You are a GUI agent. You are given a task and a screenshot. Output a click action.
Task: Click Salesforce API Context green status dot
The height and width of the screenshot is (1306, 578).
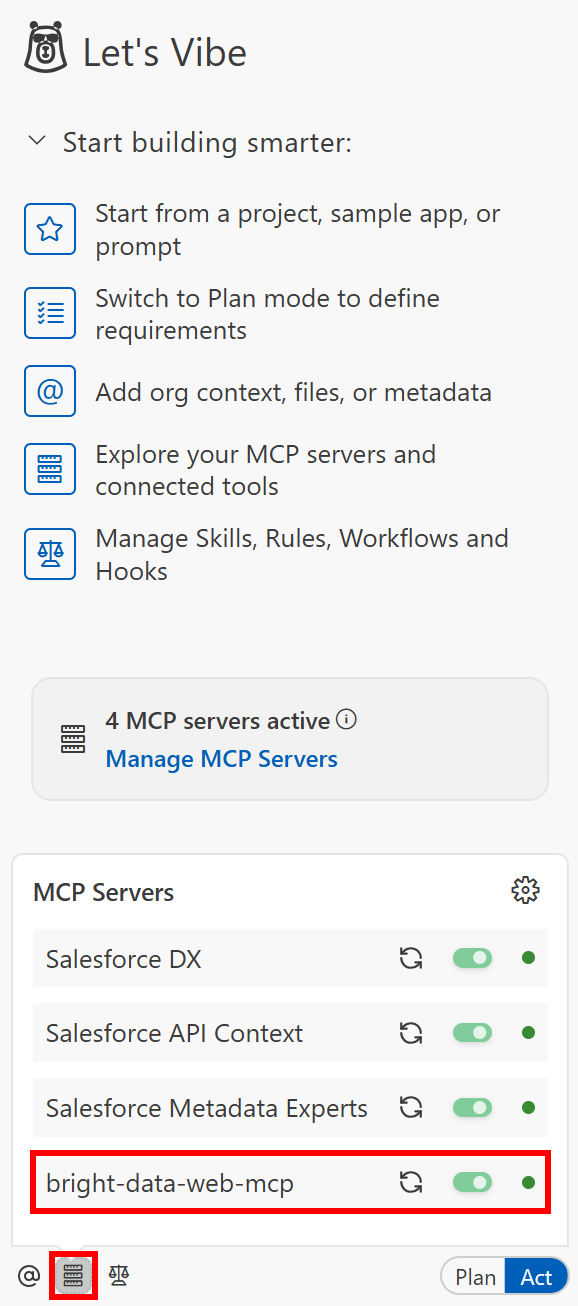[529, 1032]
